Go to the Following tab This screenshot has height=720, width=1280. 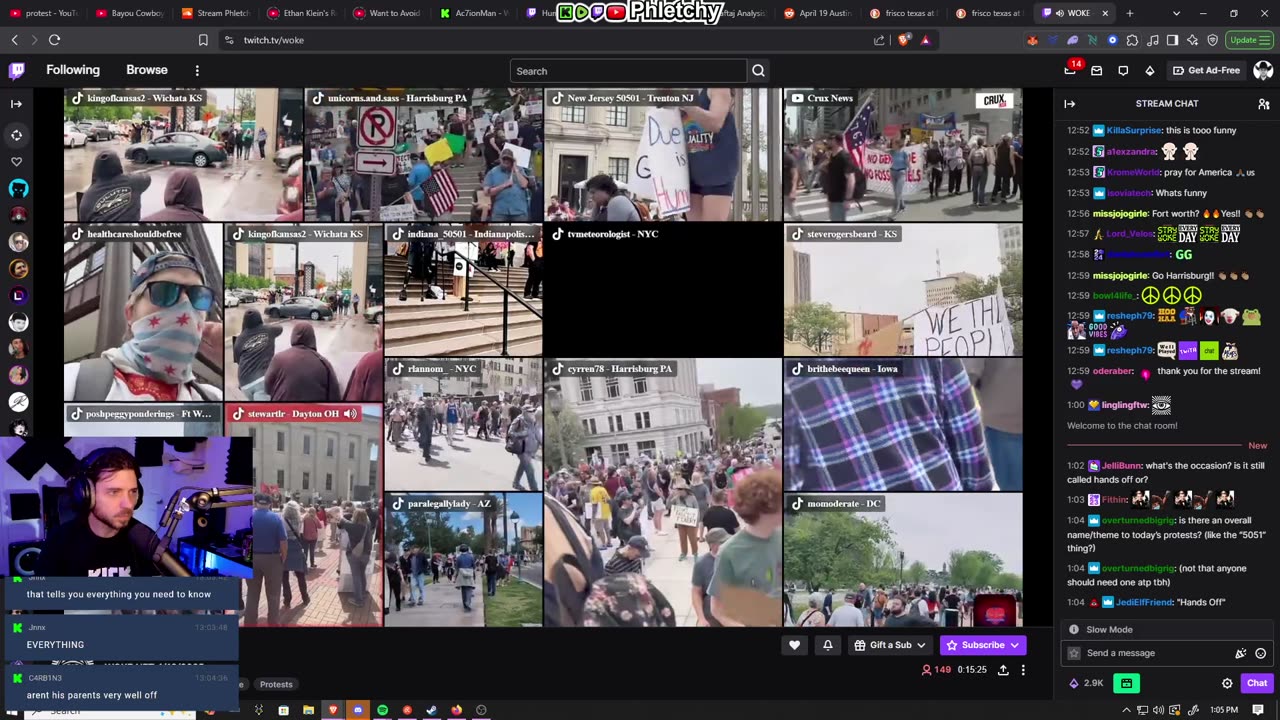[x=73, y=70]
